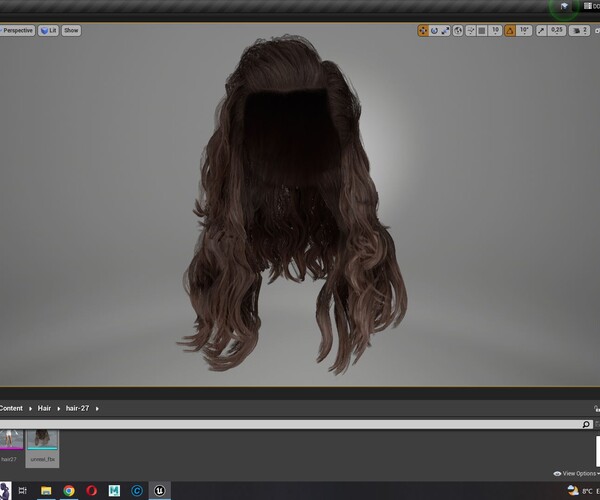Open camera speed dropdown showing 2
The image size is (600, 500).
(579, 31)
